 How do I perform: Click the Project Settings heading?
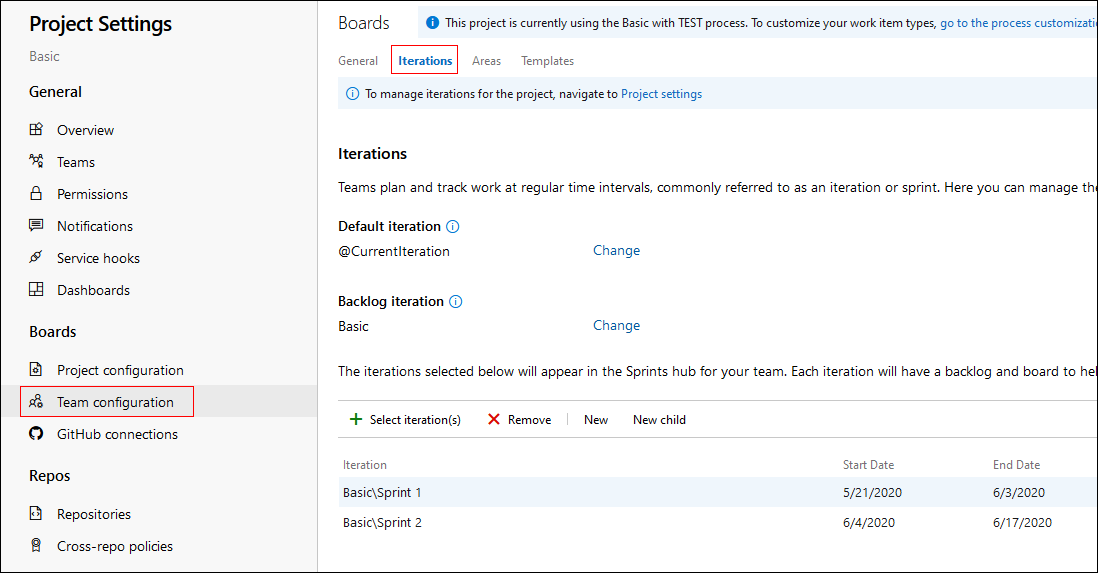(x=100, y=24)
